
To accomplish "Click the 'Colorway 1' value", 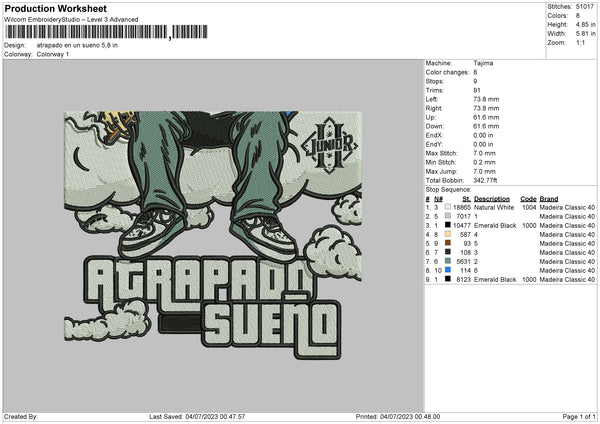I will coord(53,54).
